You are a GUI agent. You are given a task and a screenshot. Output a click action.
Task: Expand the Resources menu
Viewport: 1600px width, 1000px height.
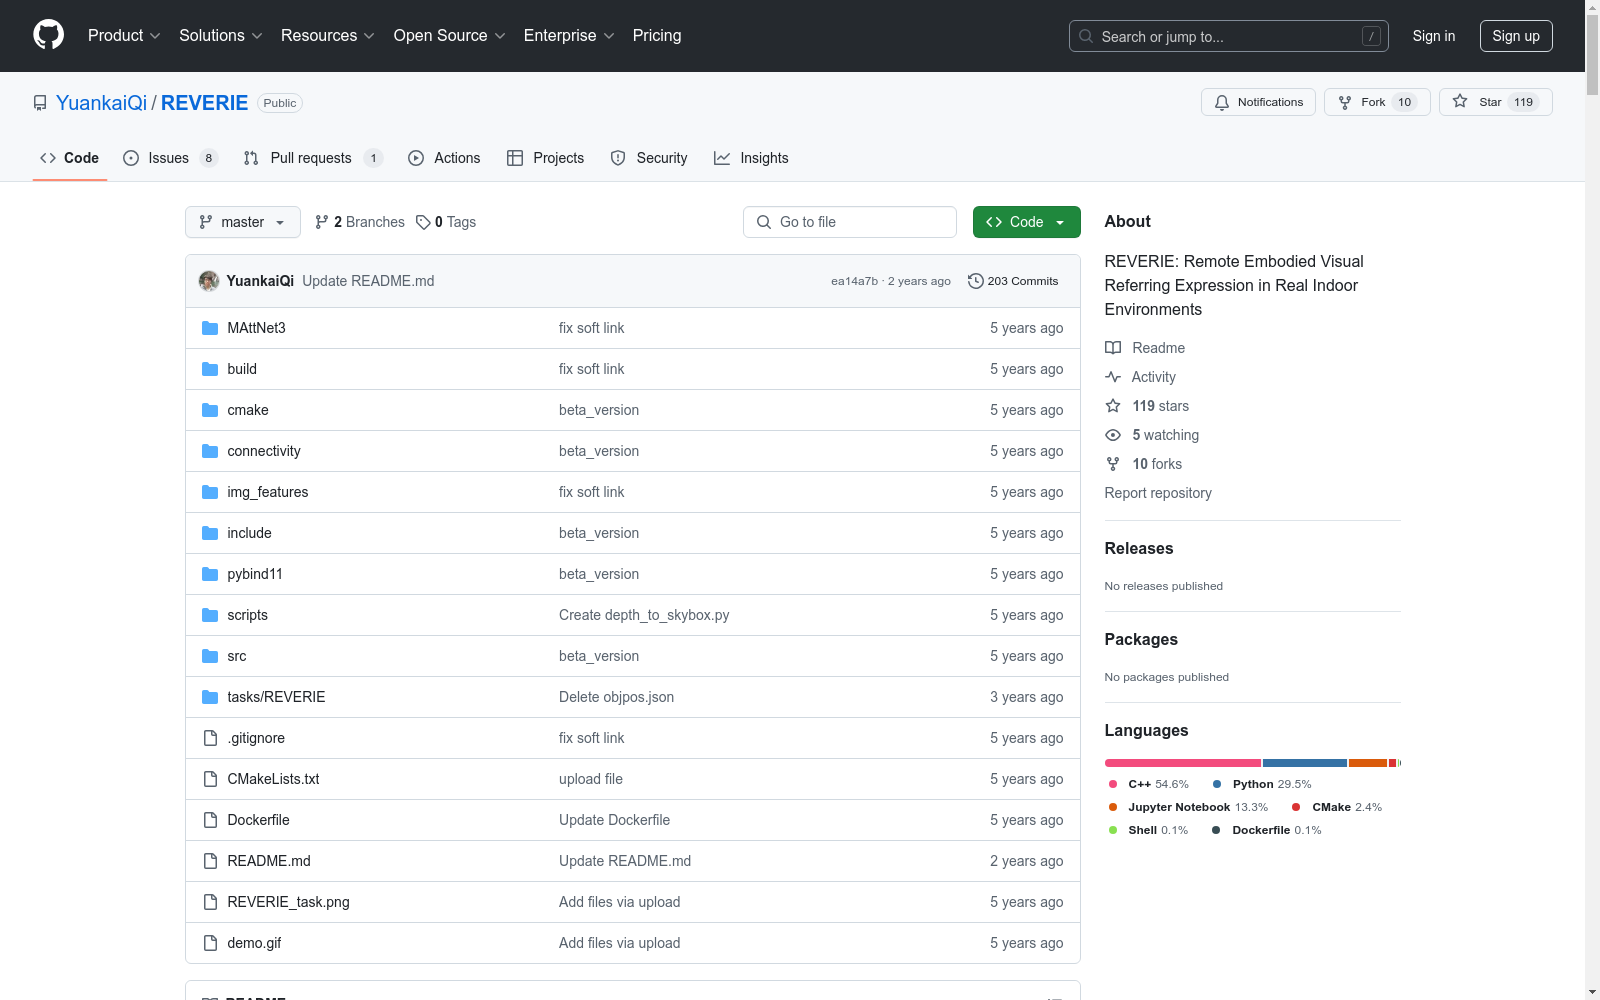pyautogui.click(x=328, y=35)
